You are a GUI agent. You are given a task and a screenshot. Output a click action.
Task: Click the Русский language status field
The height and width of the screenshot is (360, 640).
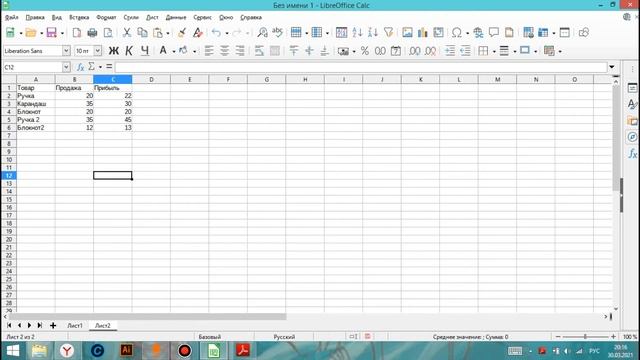(284, 337)
